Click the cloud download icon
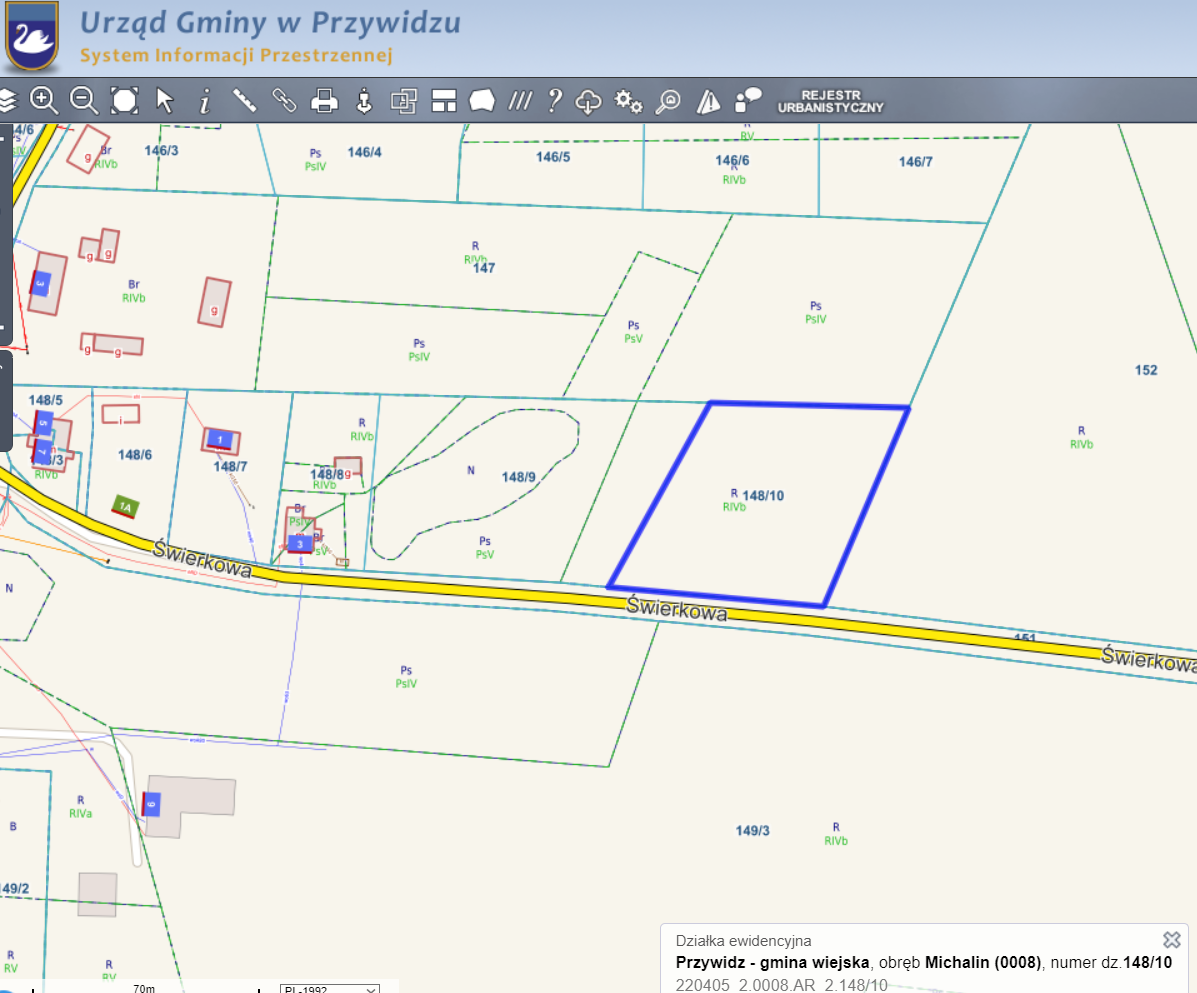Image resolution: width=1197 pixels, height=993 pixels. coord(590,100)
